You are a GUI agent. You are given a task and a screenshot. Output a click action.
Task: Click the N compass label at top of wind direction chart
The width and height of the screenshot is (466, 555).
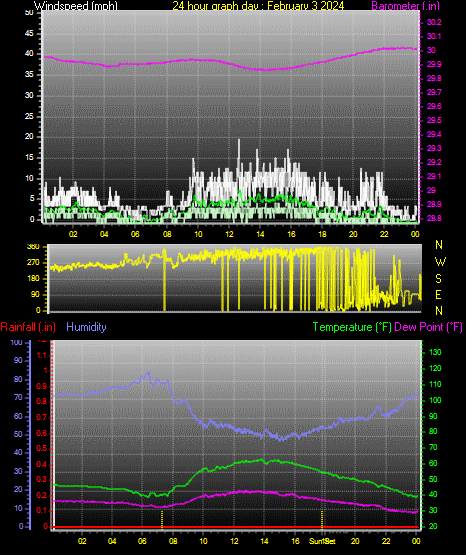coord(439,245)
